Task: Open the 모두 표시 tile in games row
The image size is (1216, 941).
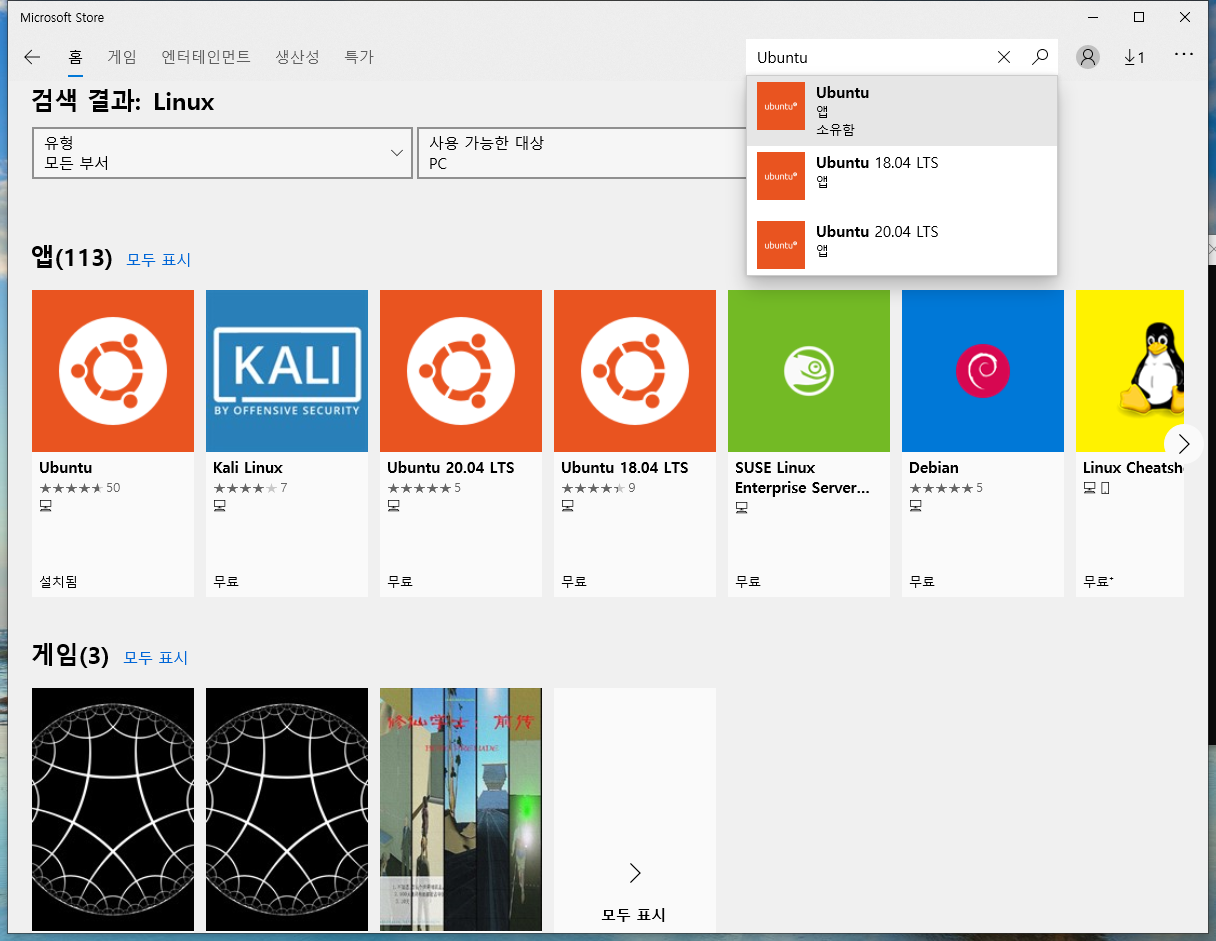Action: (x=635, y=809)
